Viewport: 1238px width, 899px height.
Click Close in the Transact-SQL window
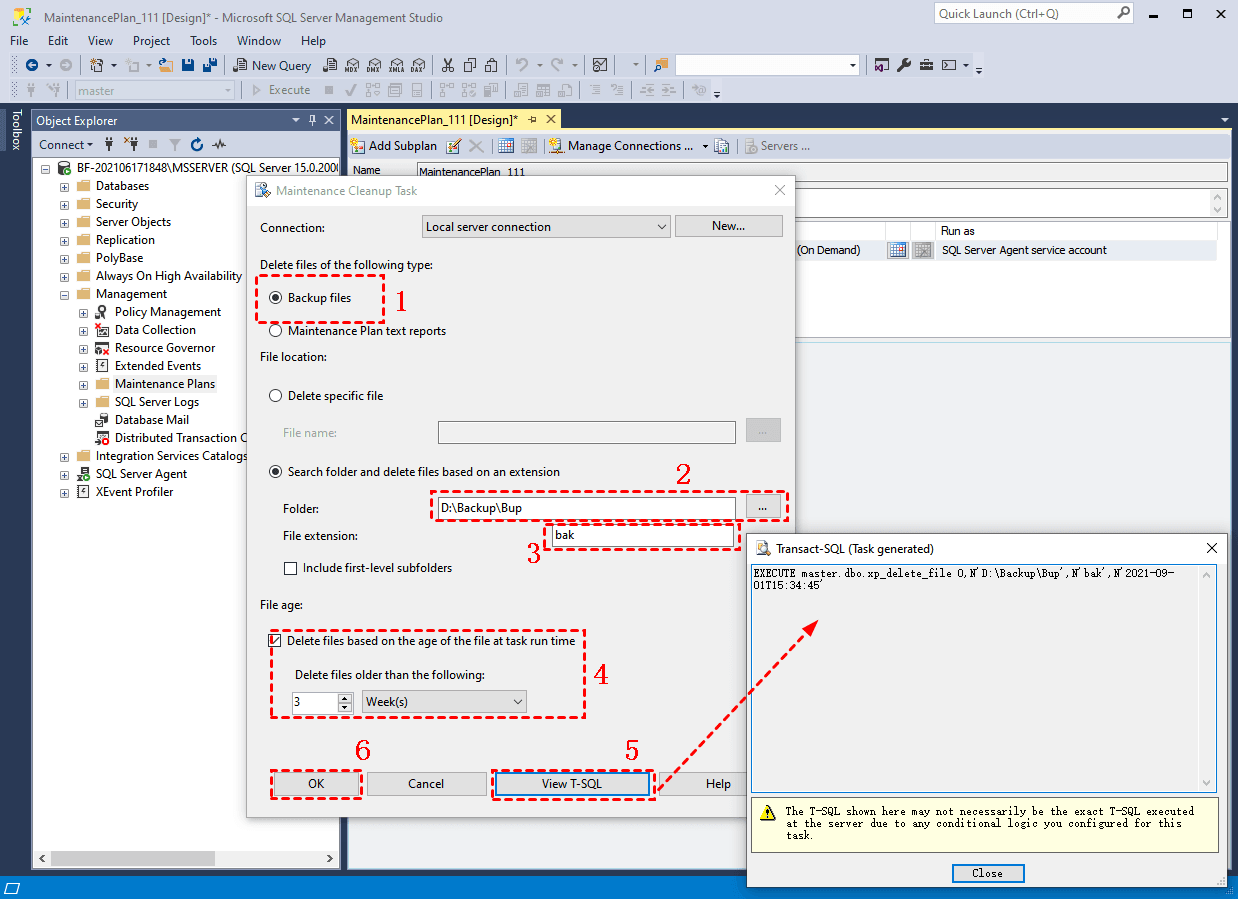pos(988,873)
